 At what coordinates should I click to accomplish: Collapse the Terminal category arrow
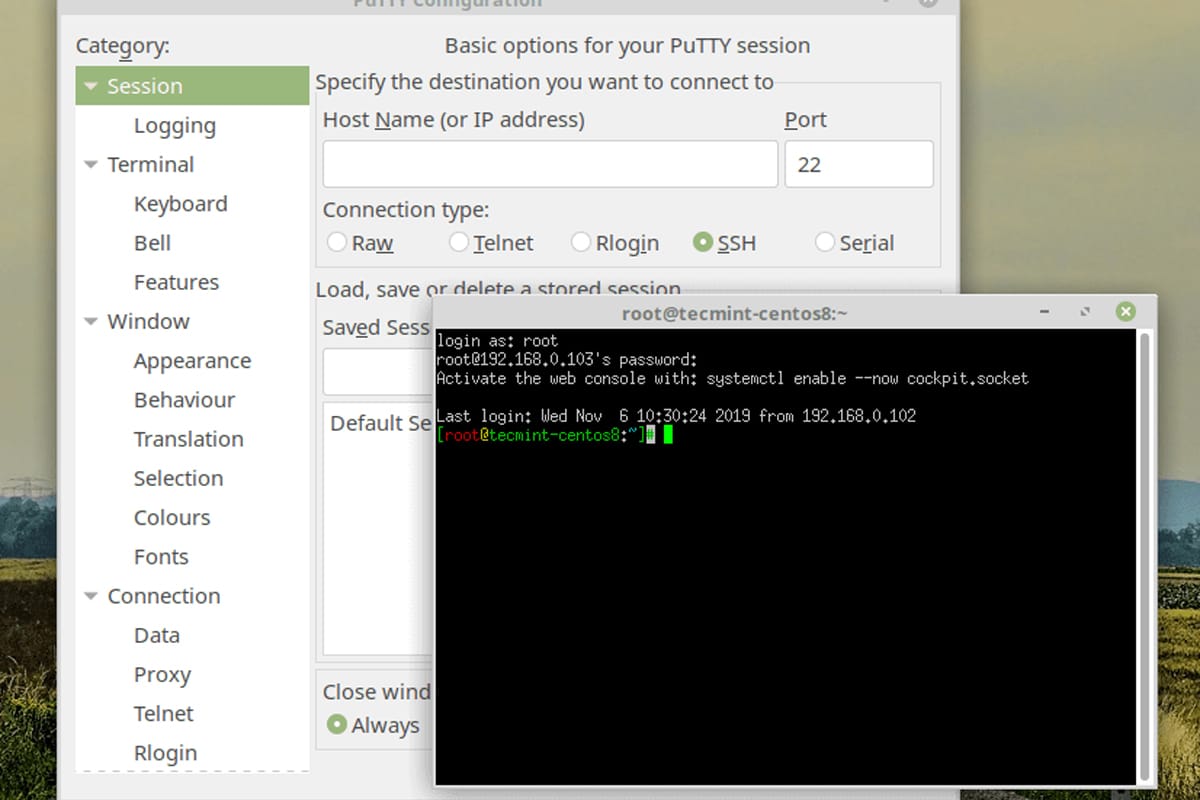click(x=91, y=165)
